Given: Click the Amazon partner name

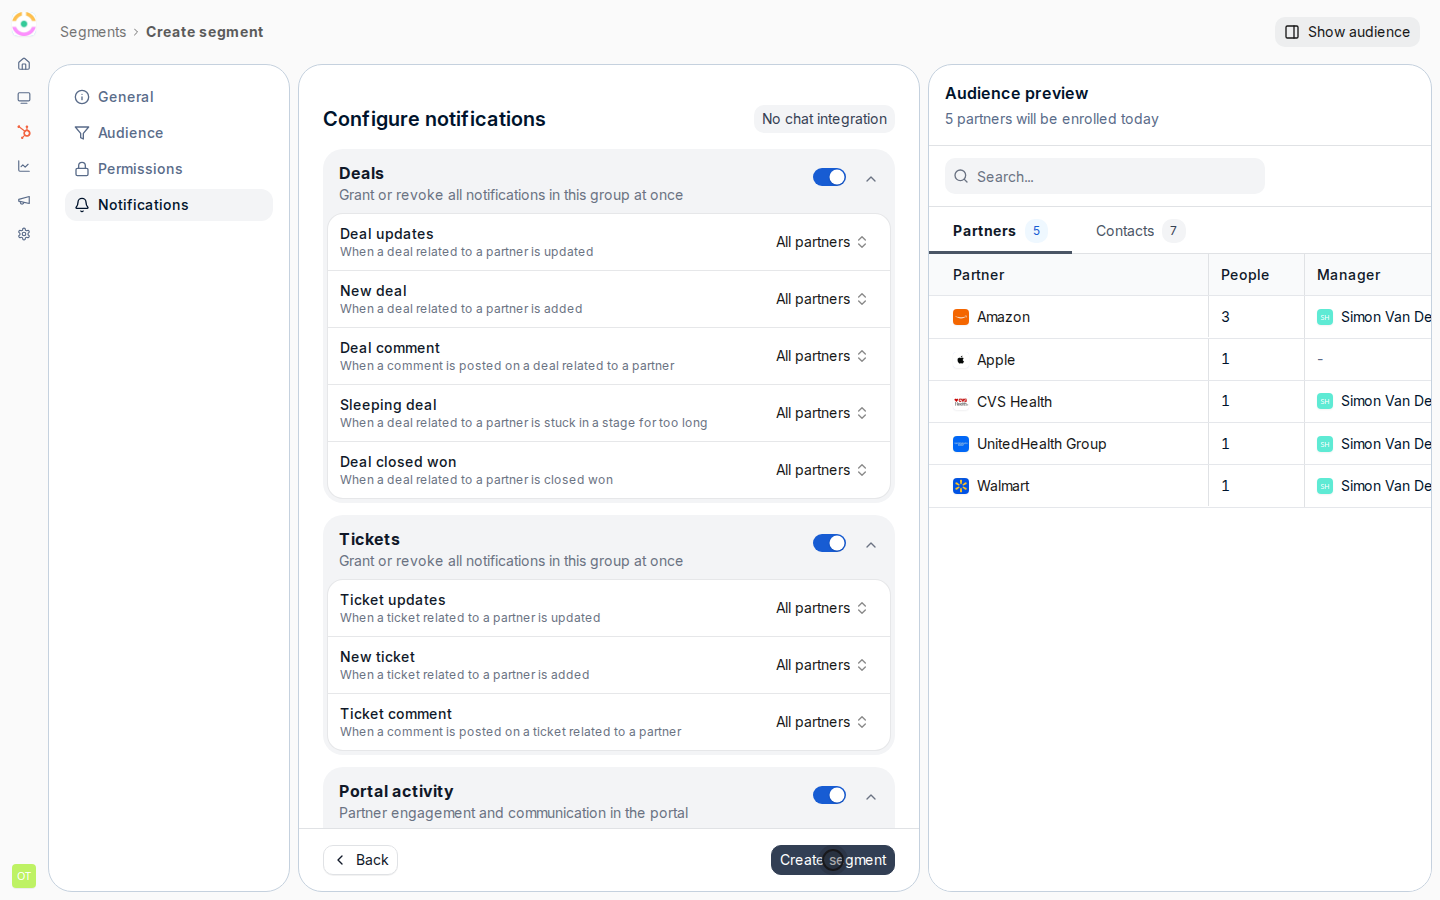Looking at the screenshot, I should point(1003,317).
